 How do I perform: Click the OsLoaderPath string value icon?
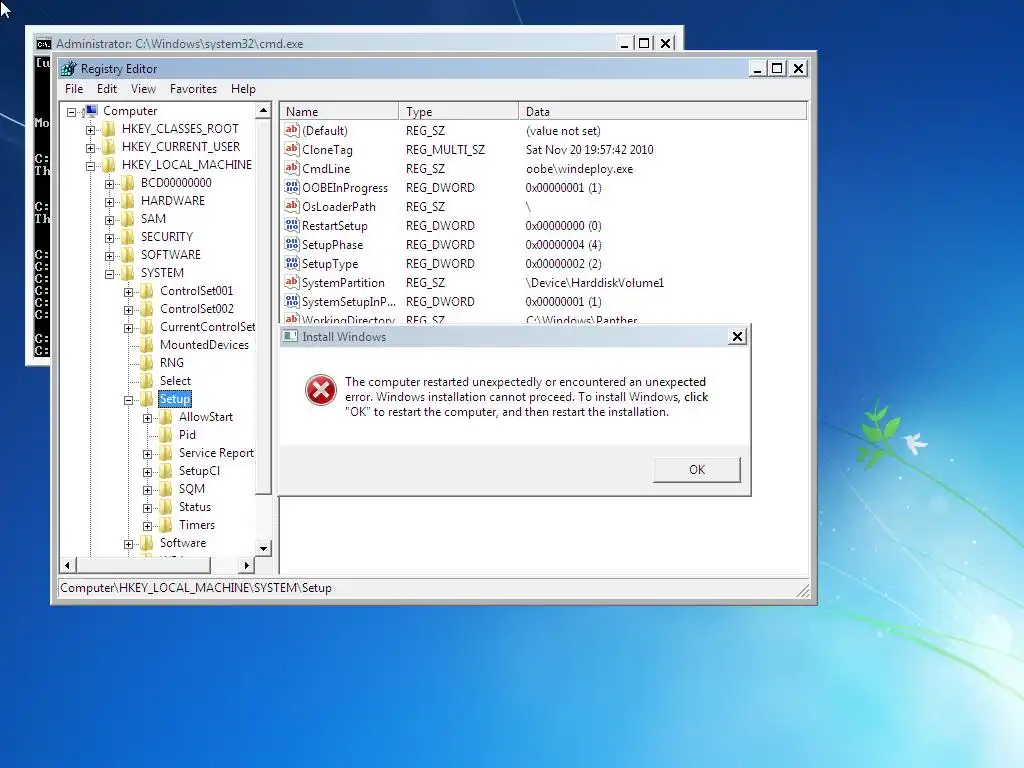pyautogui.click(x=292, y=206)
